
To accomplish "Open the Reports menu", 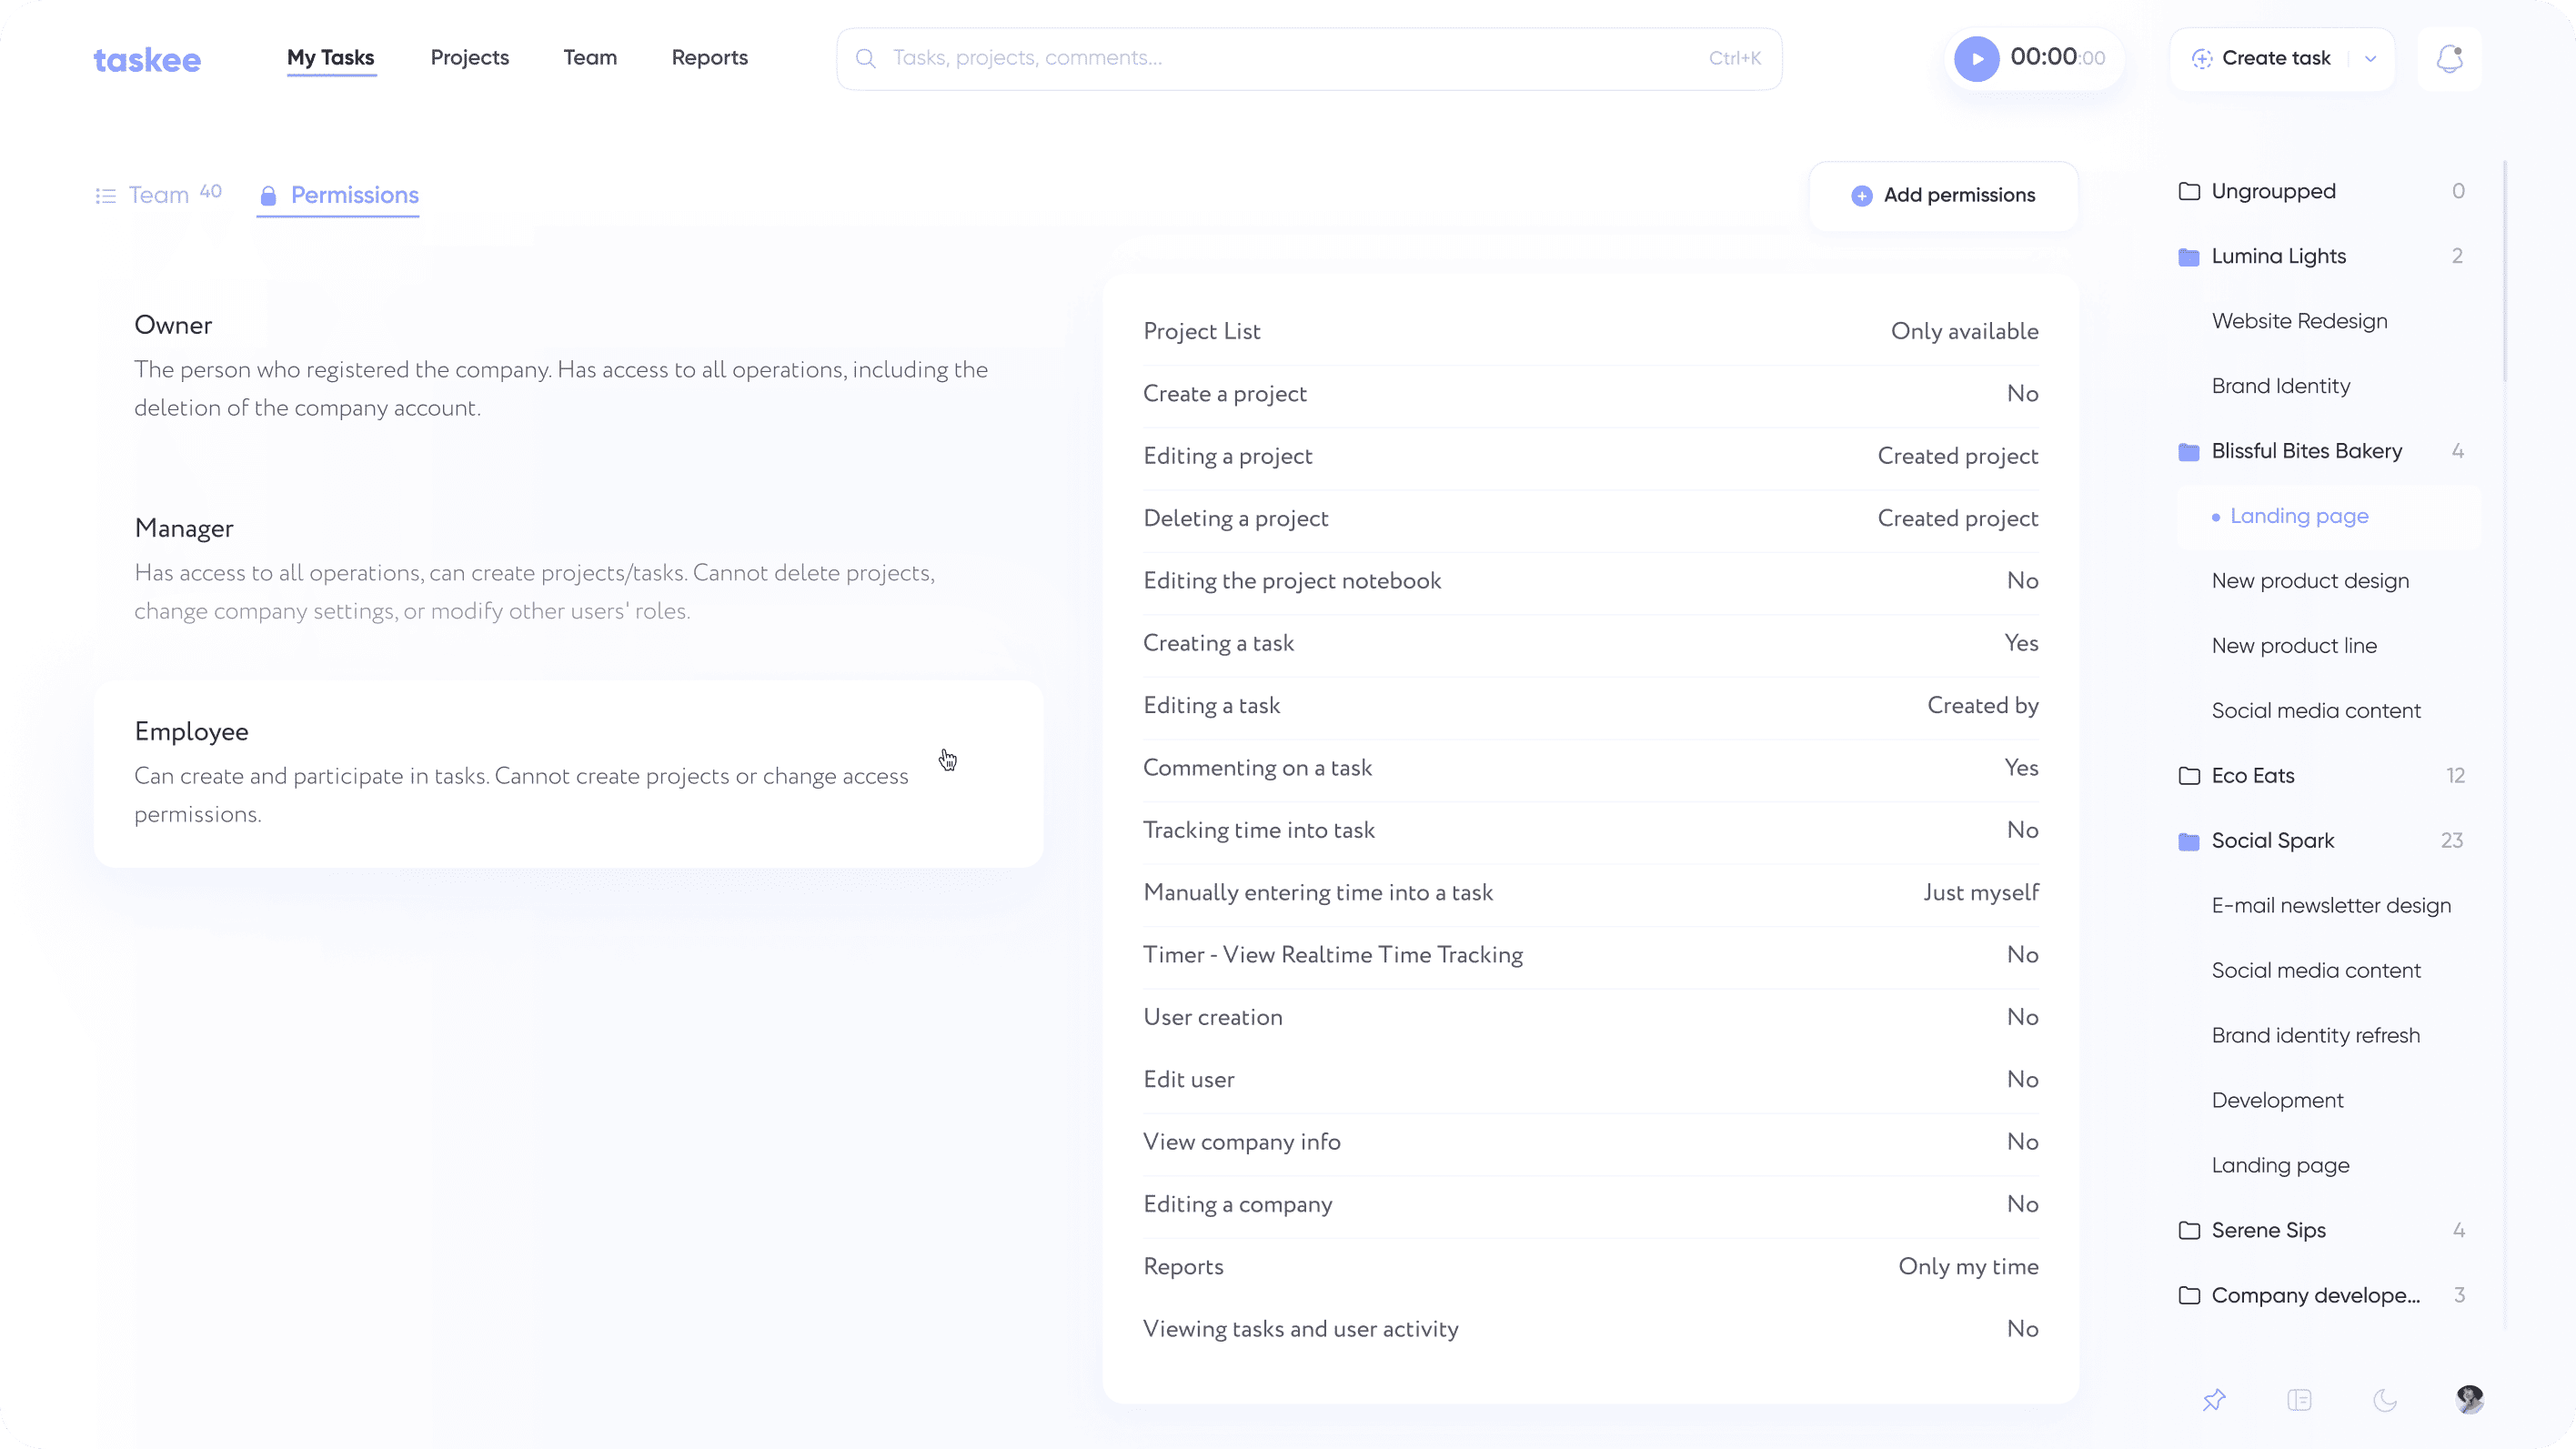I will tap(710, 58).
